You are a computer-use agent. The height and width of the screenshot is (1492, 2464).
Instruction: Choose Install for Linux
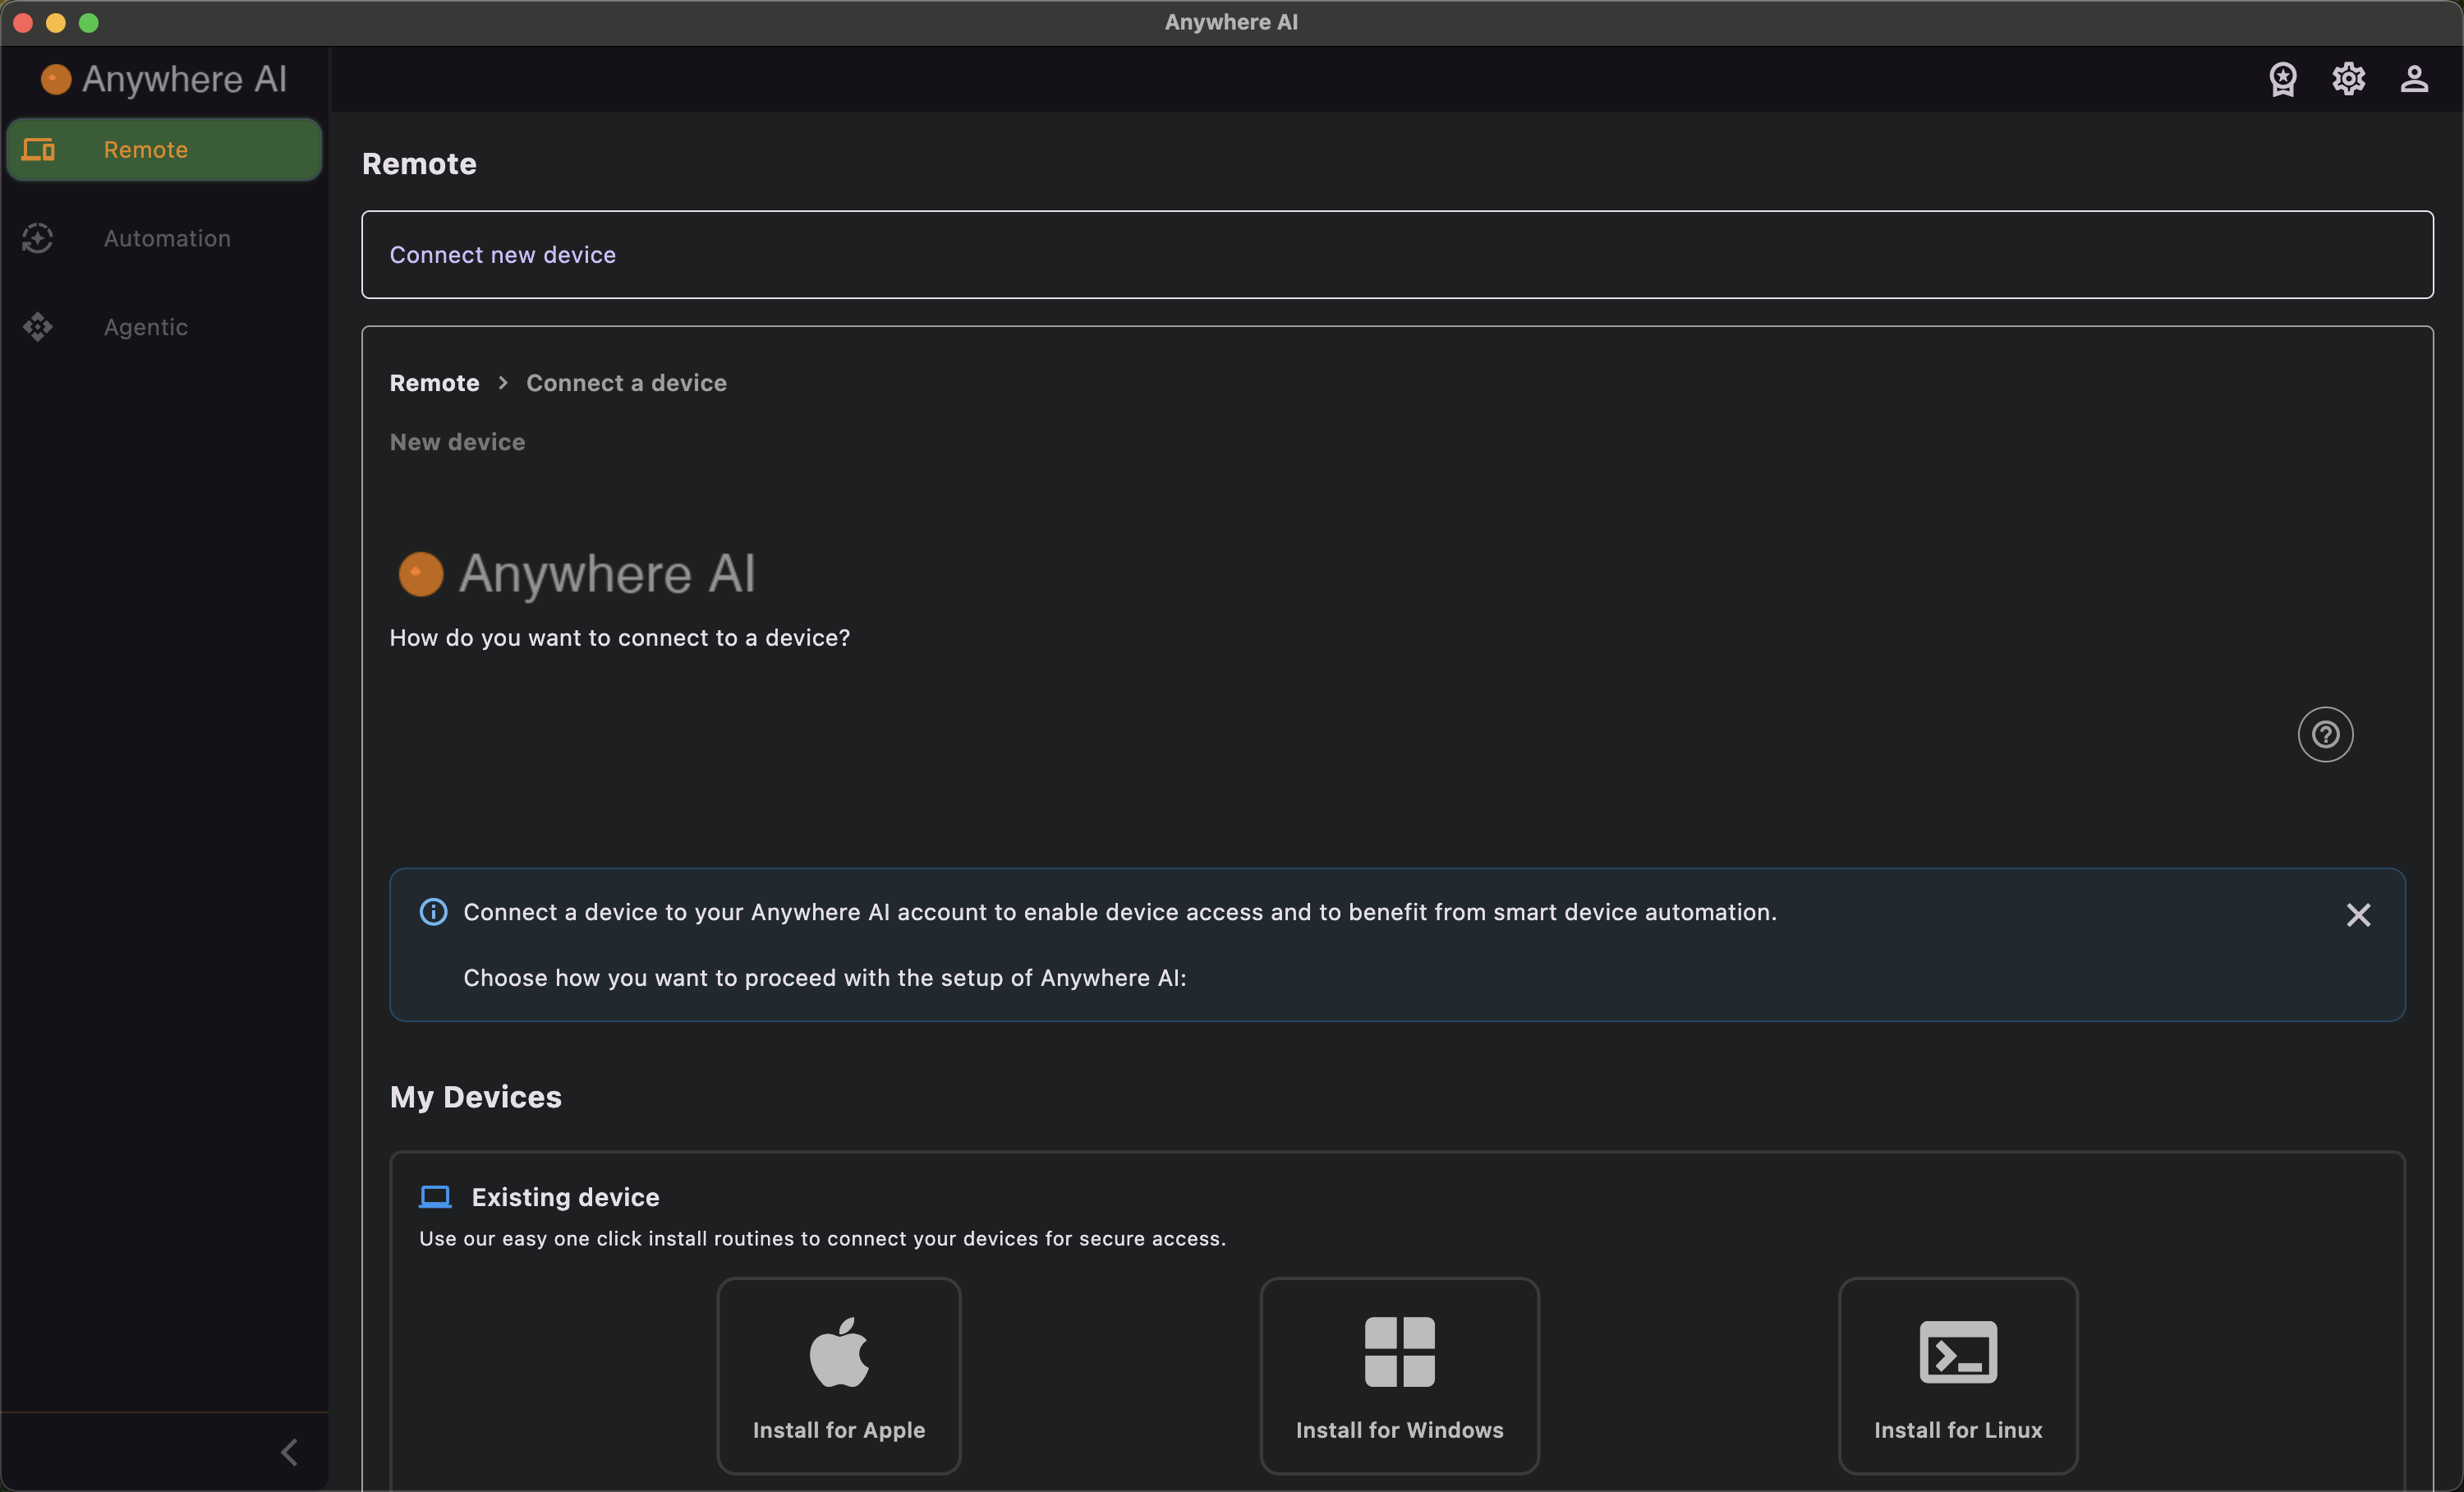[x=1958, y=1376]
